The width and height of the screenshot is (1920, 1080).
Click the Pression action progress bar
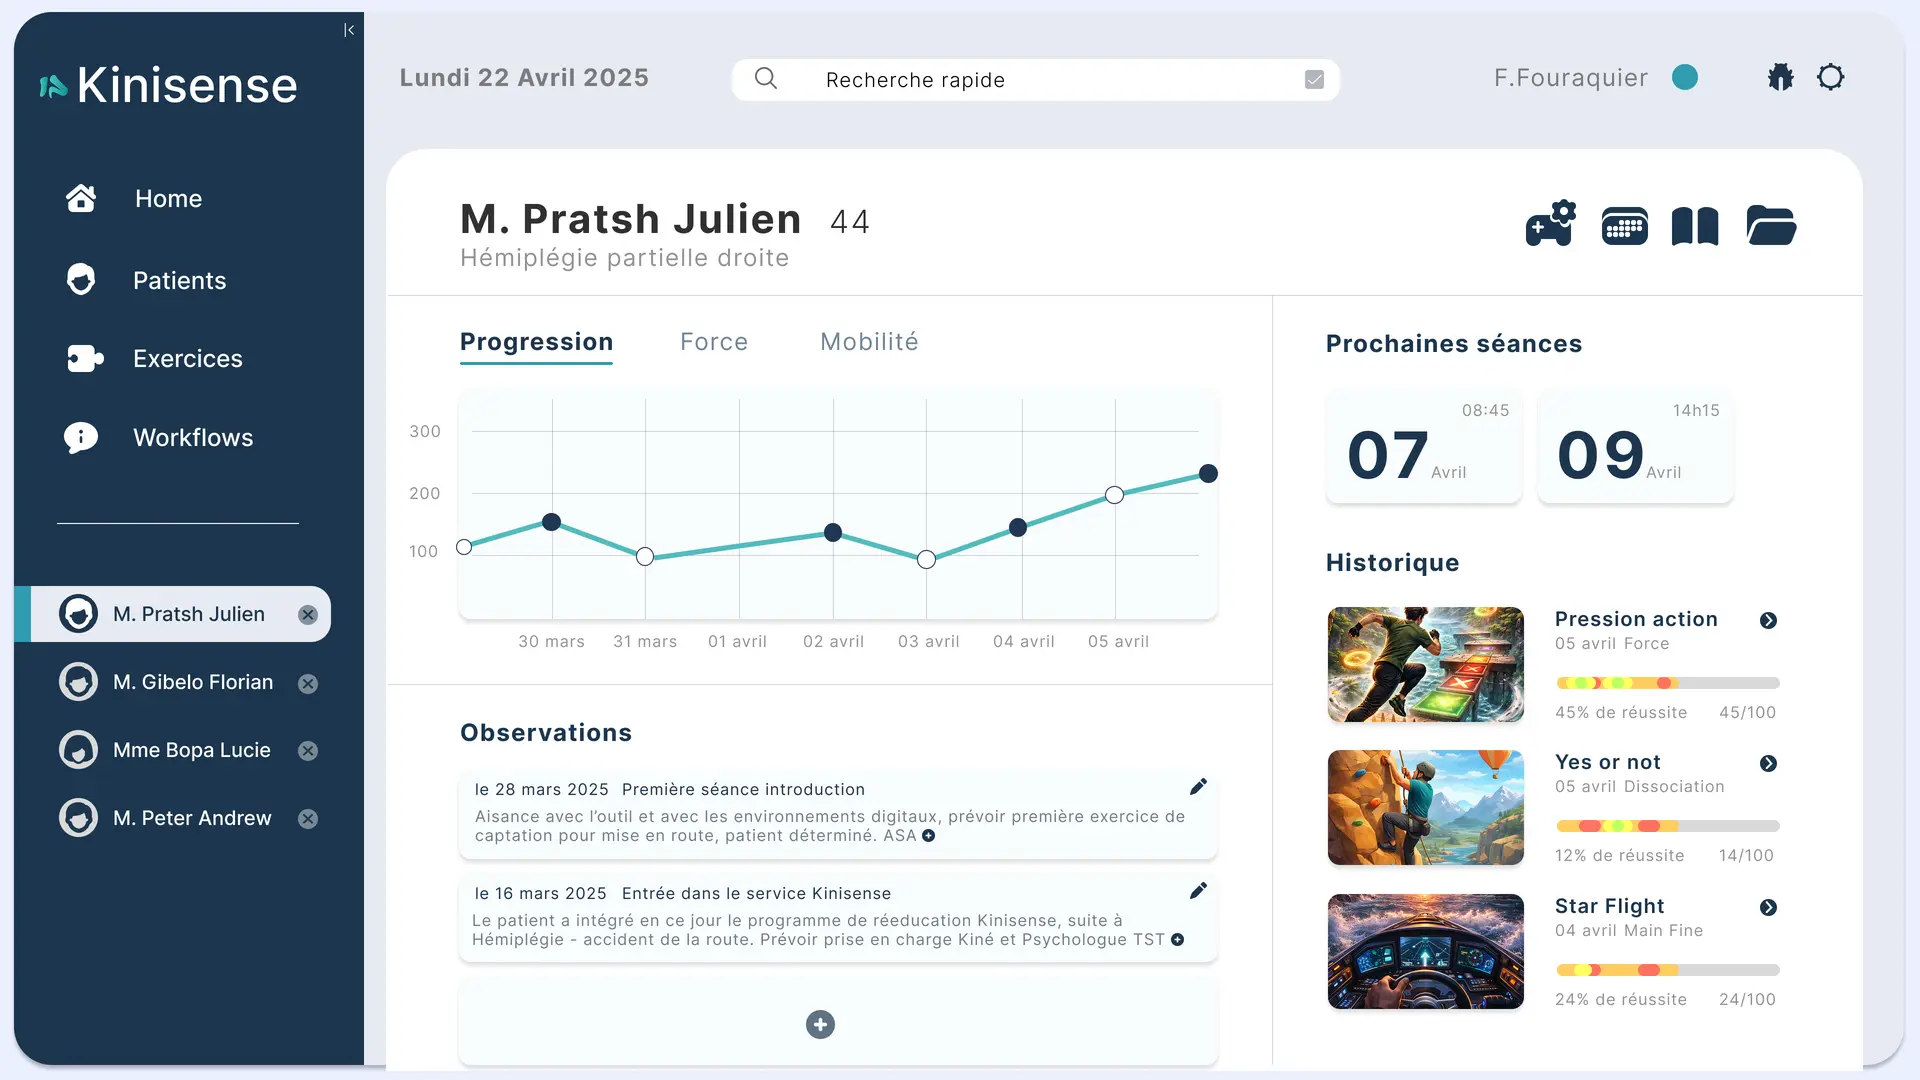[x=1667, y=683]
